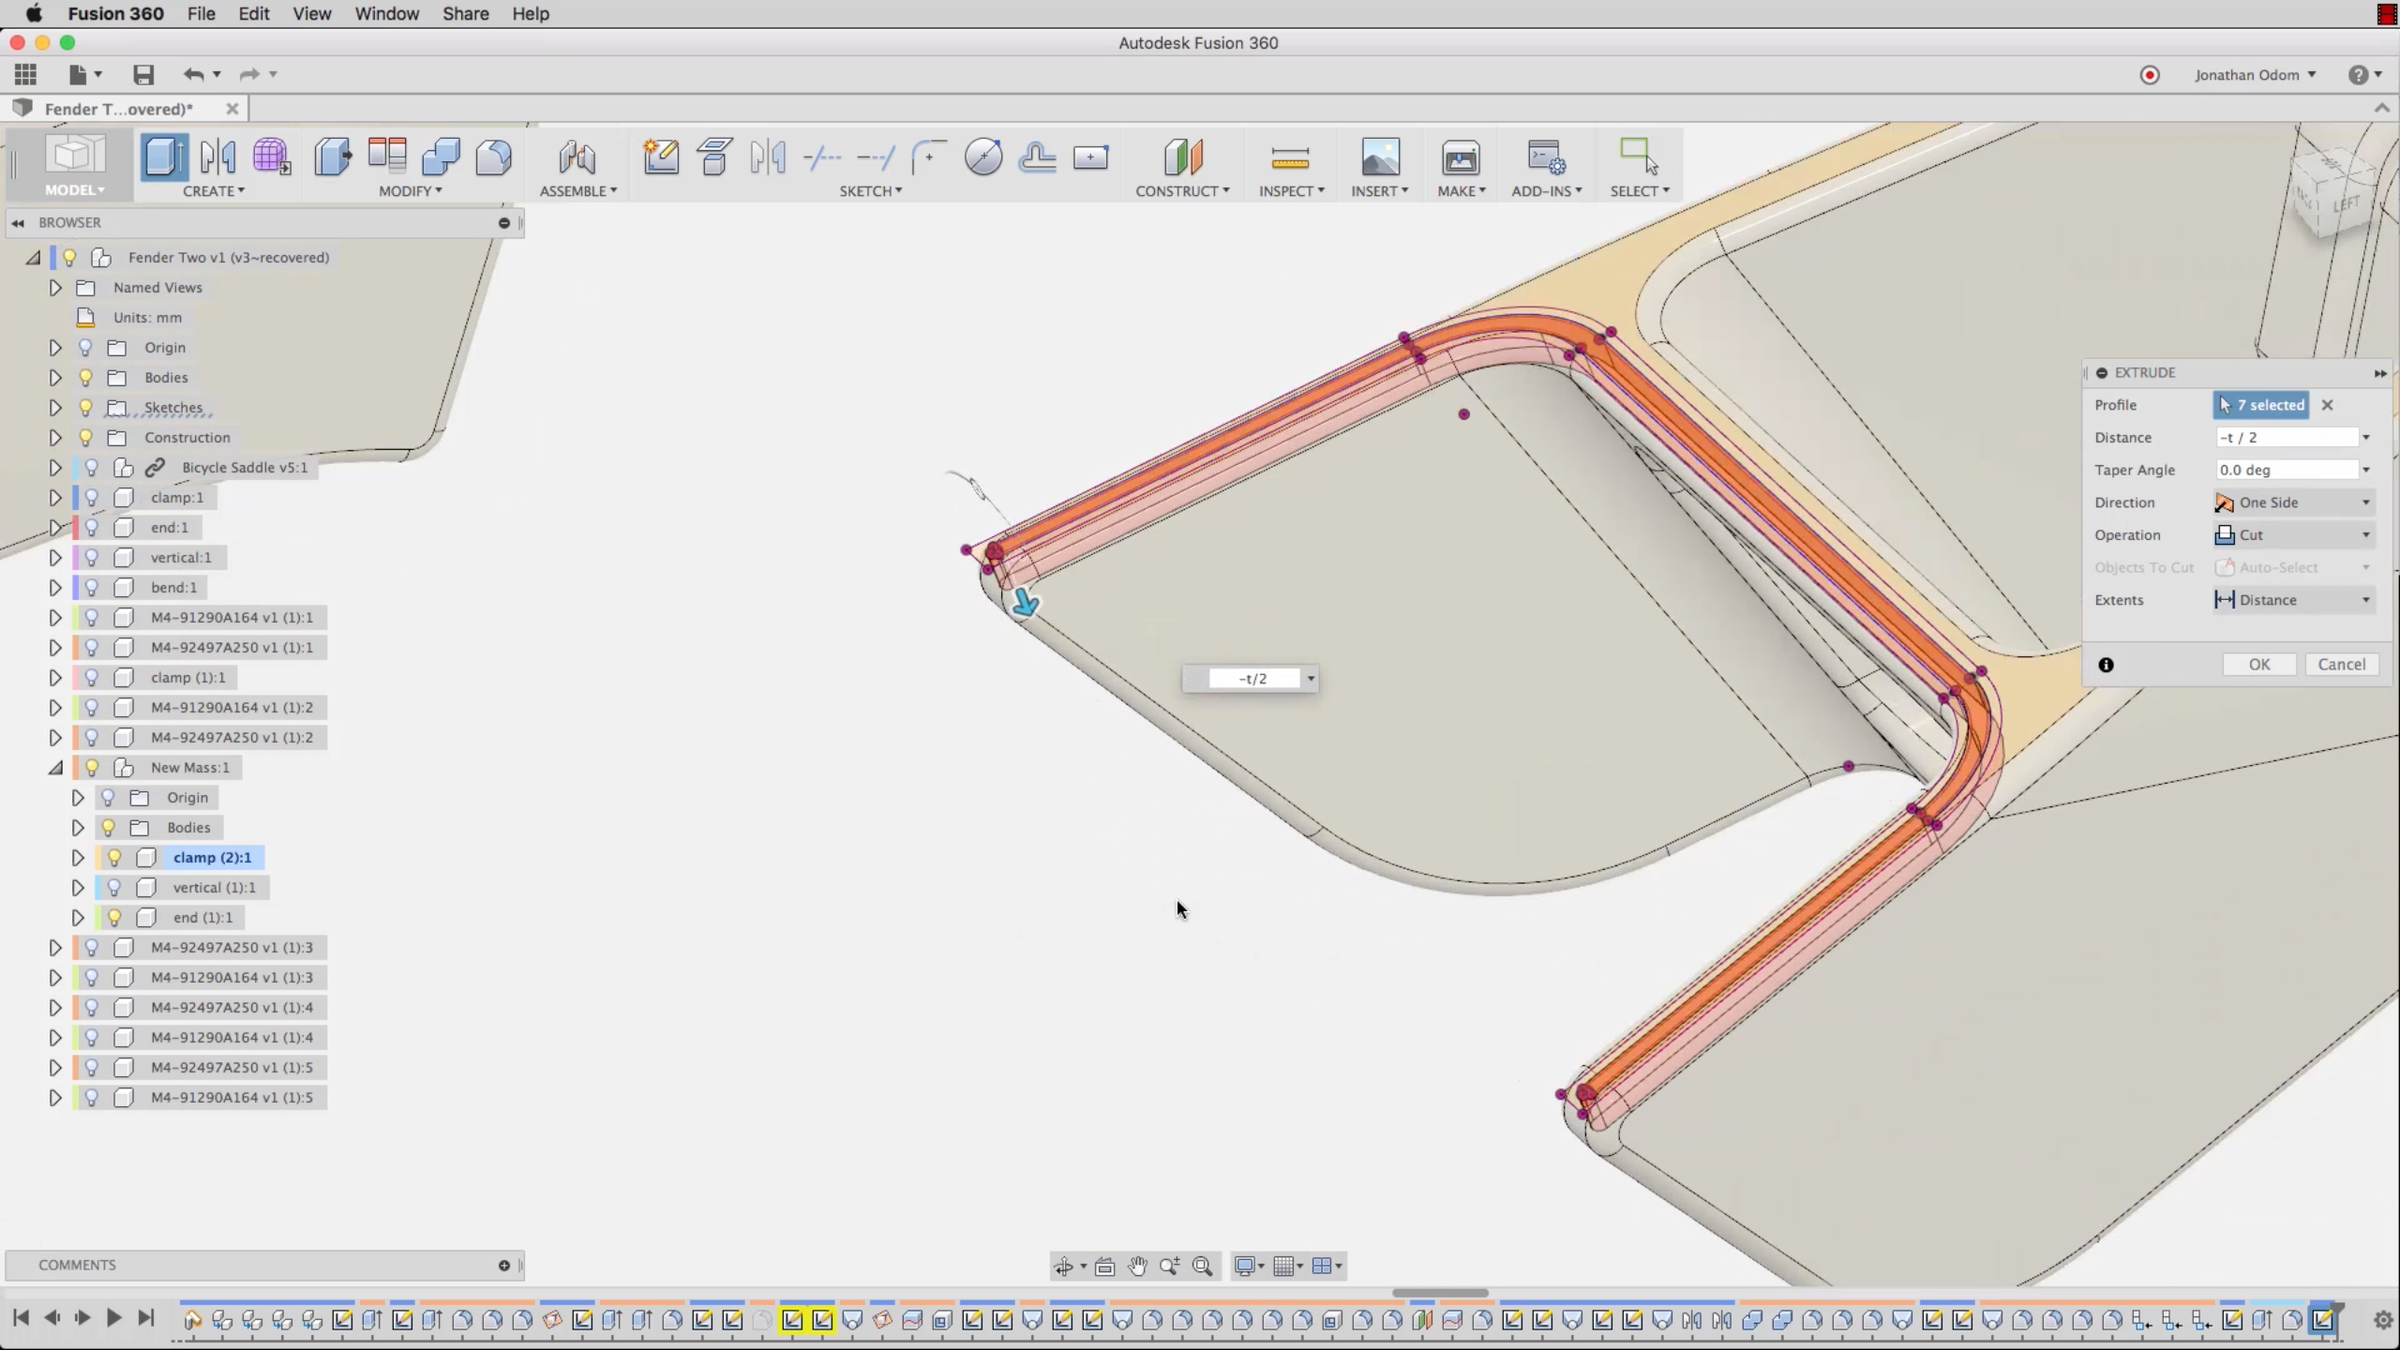Cancel the Extrude dialog

[x=2341, y=664]
